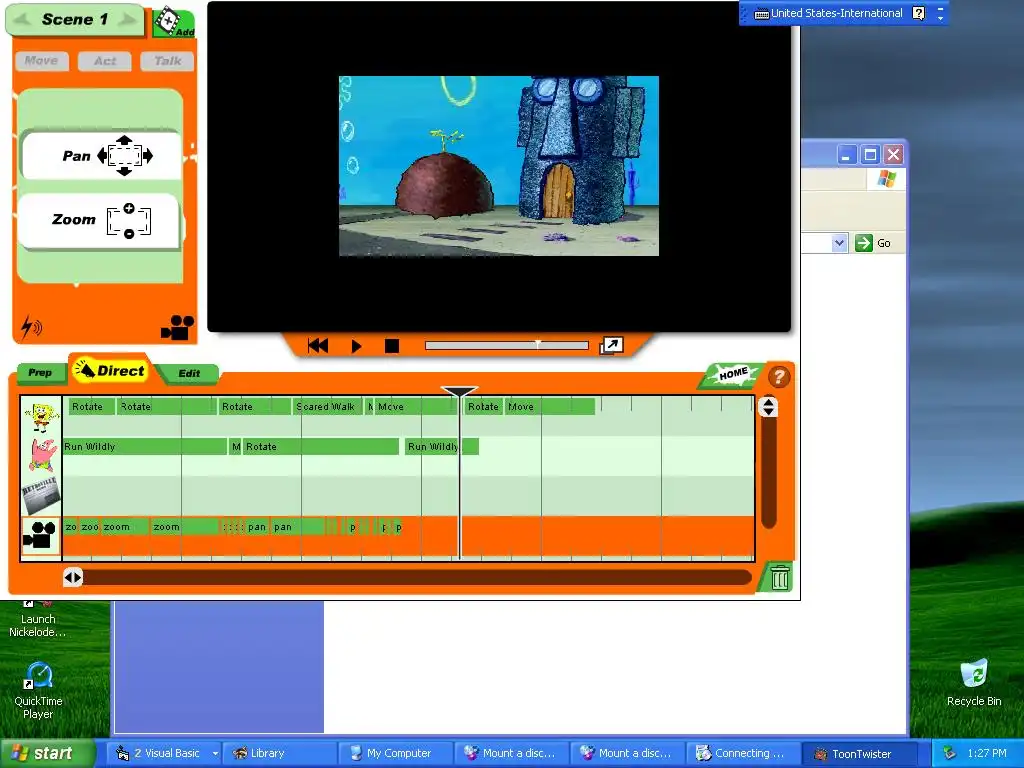Viewport: 1024px width, 768px height.
Task: Select the camera track icon in the timeline
Action: click(41, 536)
